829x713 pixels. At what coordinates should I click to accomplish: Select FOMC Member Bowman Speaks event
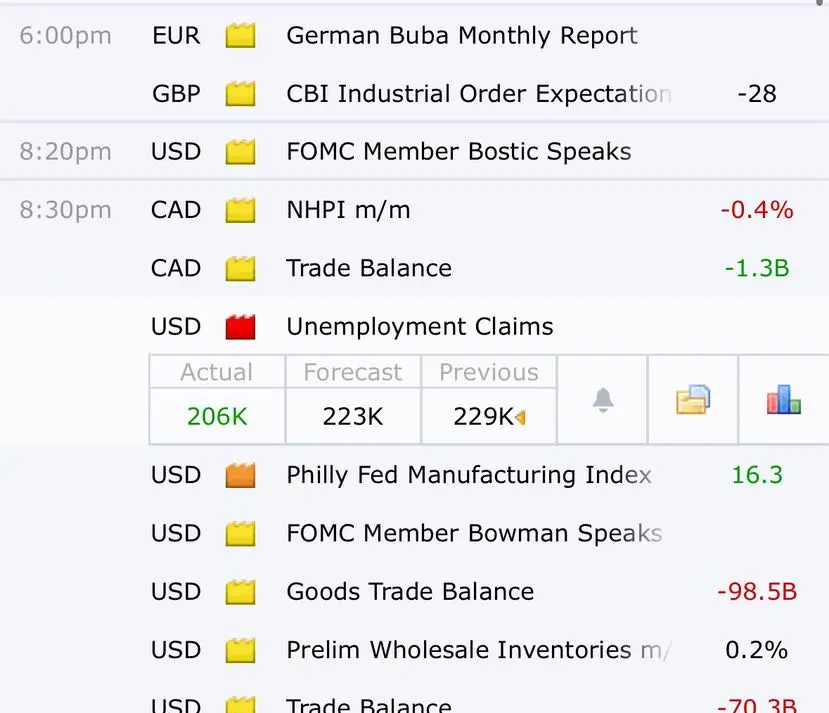pyautogui.click(x=473, y=534)
